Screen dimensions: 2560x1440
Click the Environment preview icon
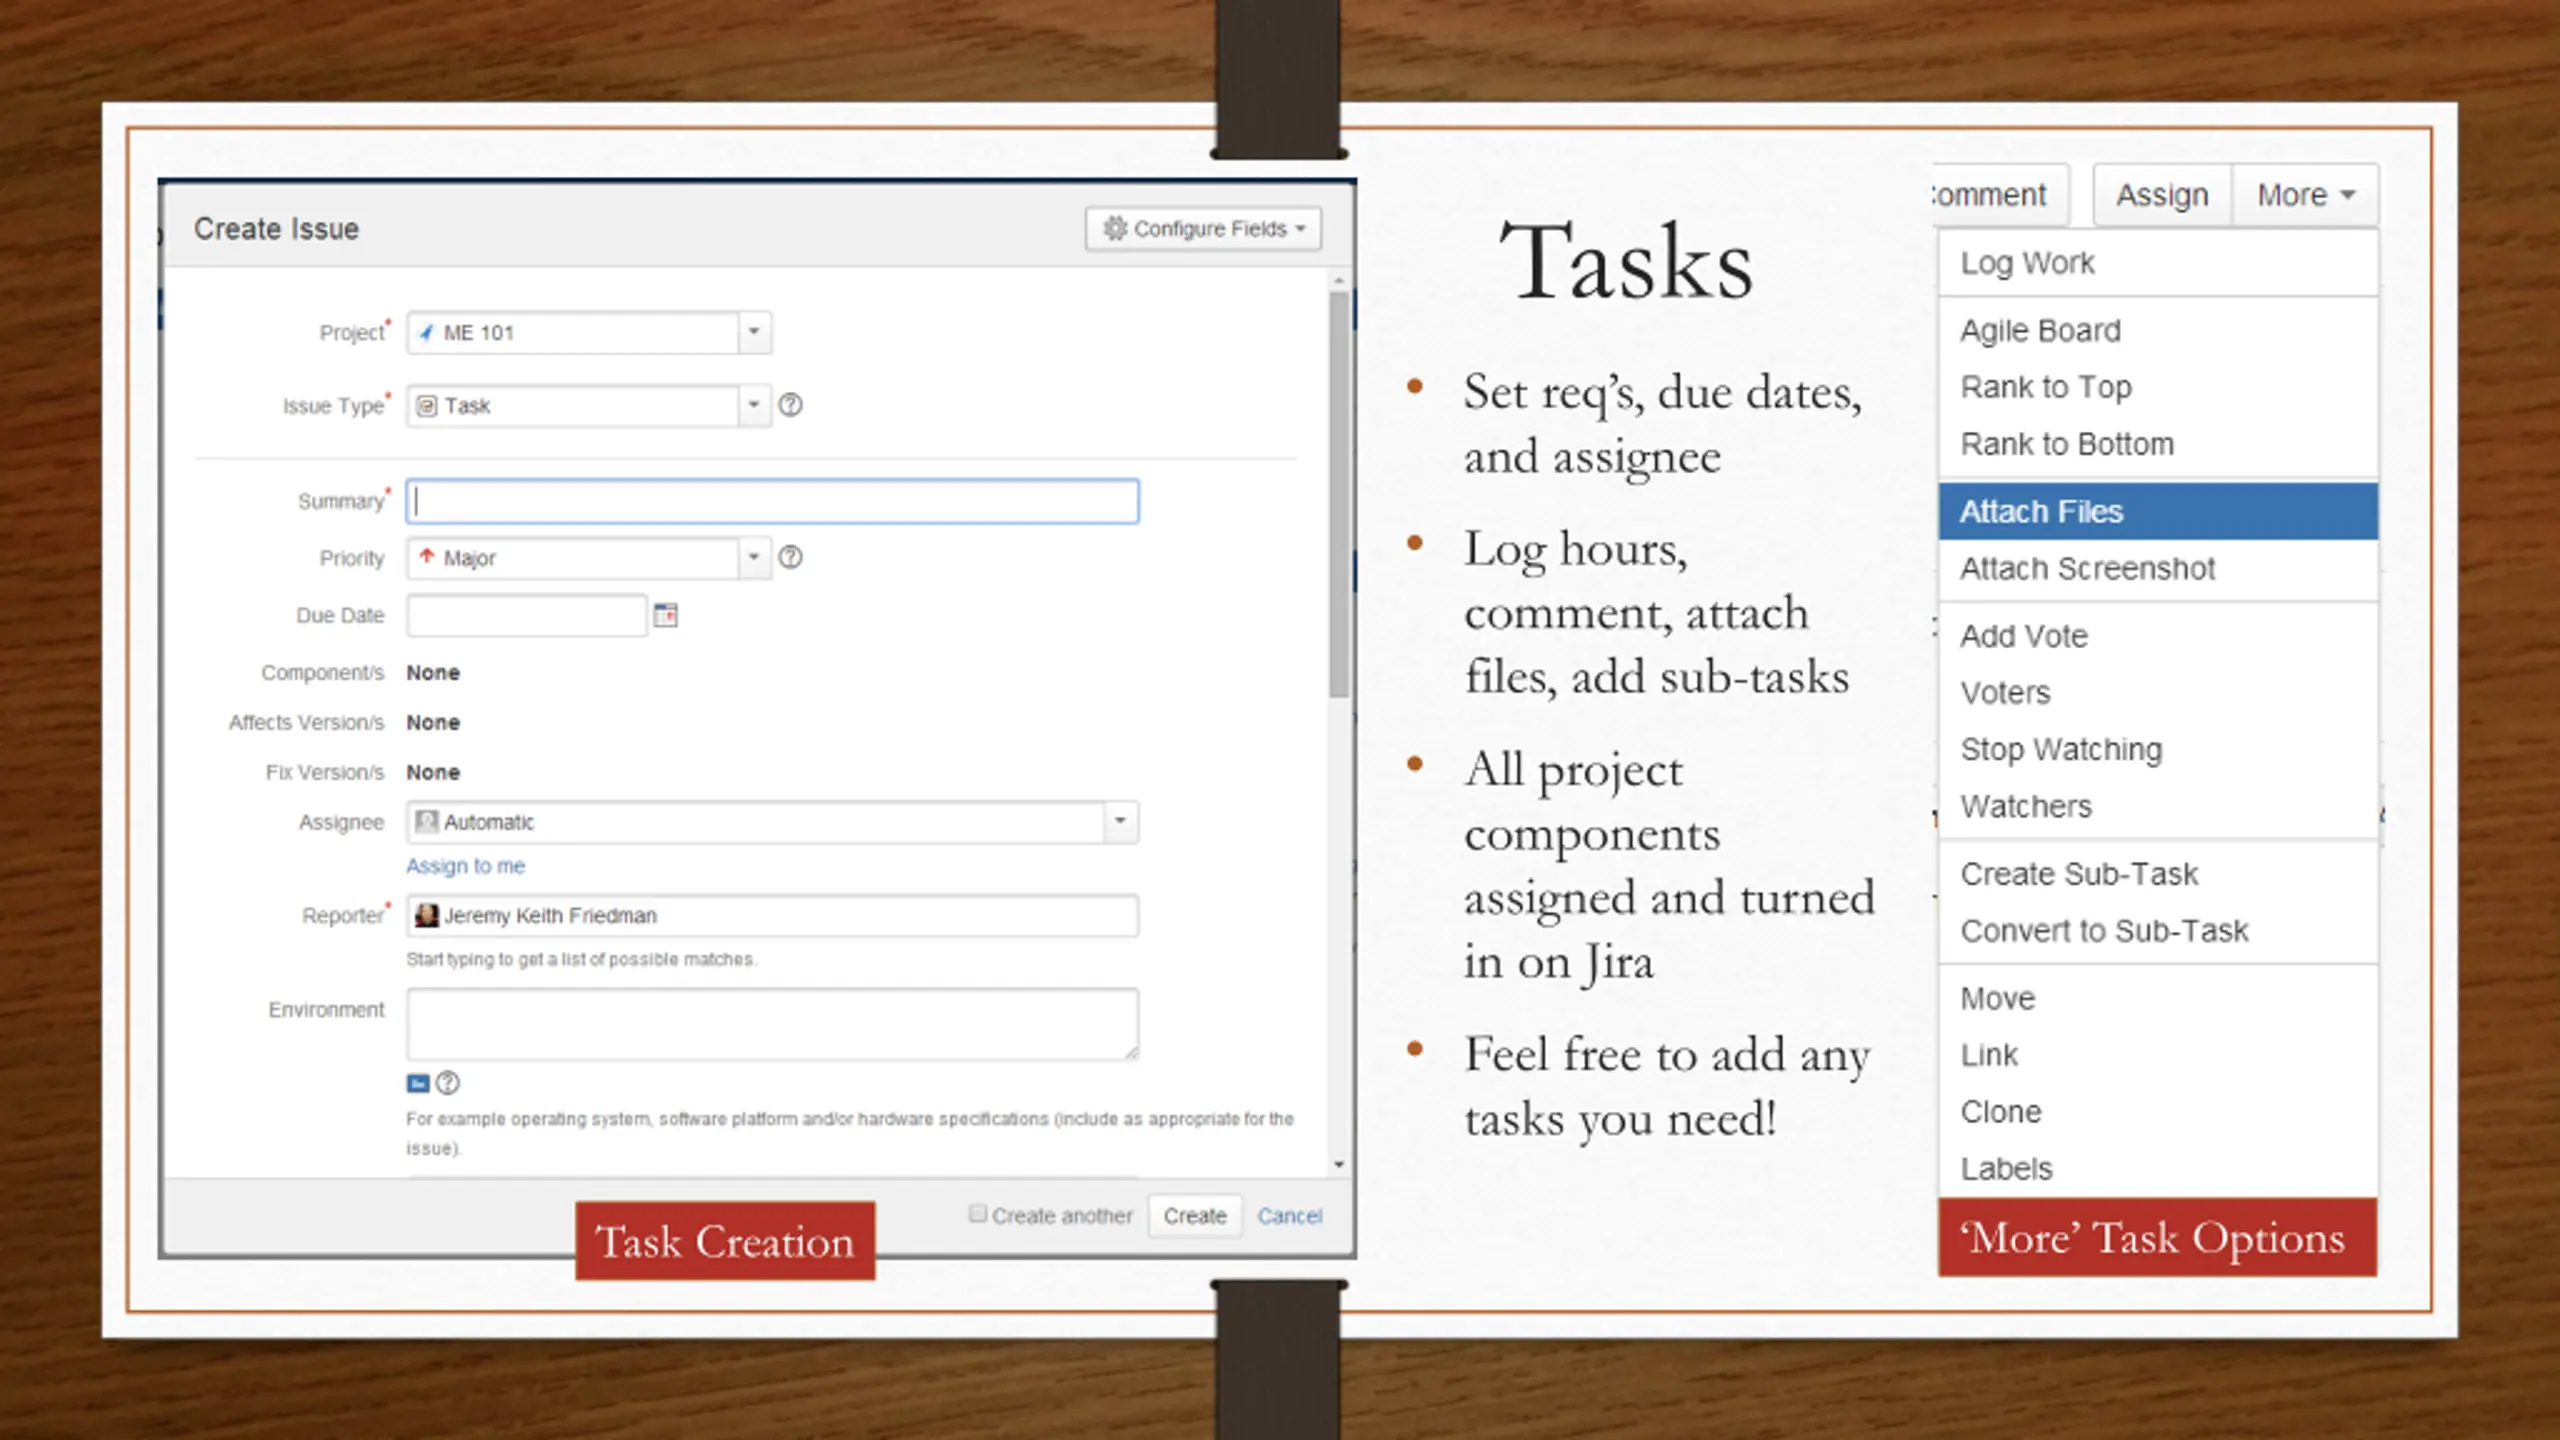pos(418,1083)
